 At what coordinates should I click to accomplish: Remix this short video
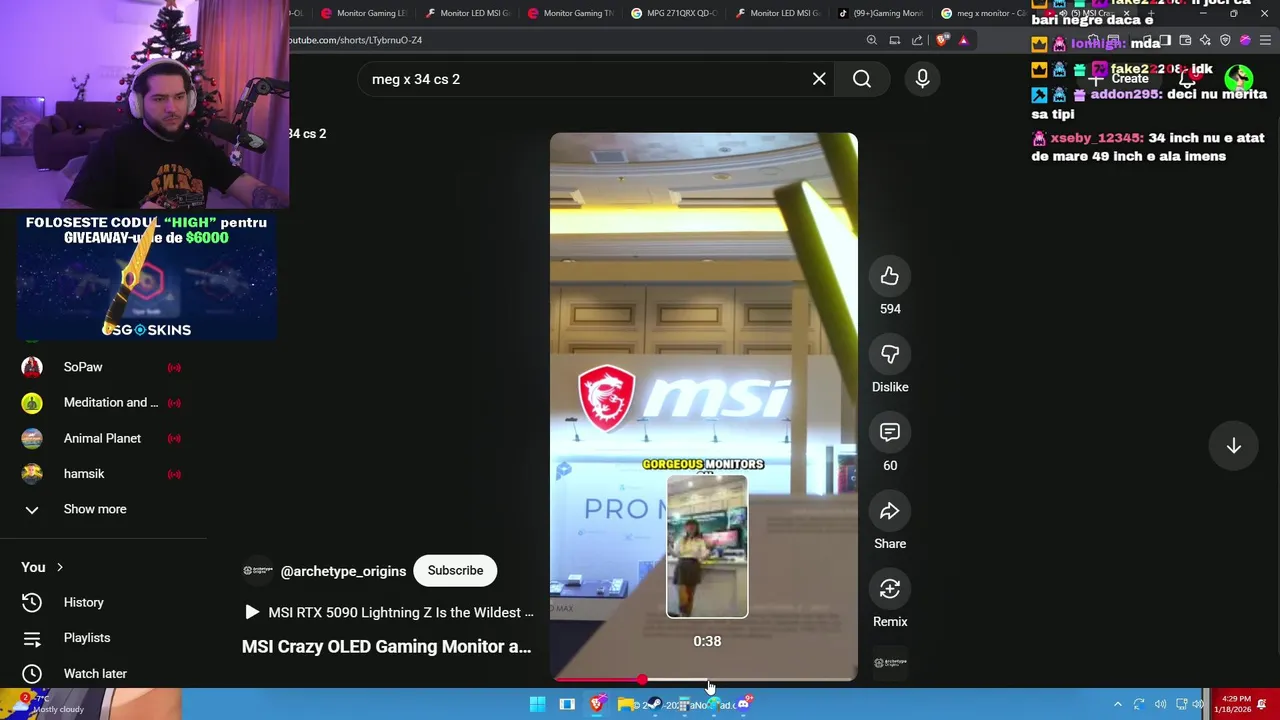[x=890, y=589]
